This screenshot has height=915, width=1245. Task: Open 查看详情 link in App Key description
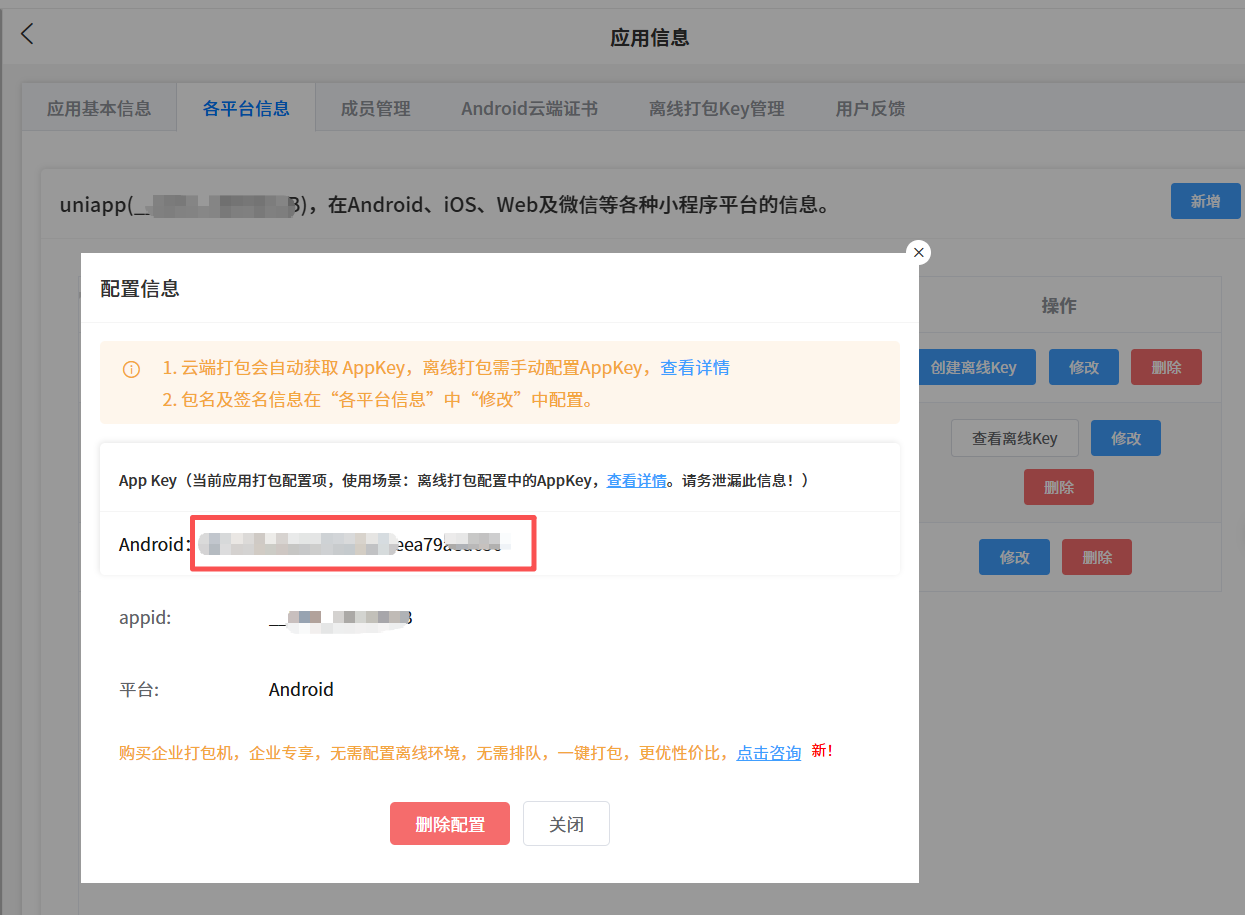636,481
